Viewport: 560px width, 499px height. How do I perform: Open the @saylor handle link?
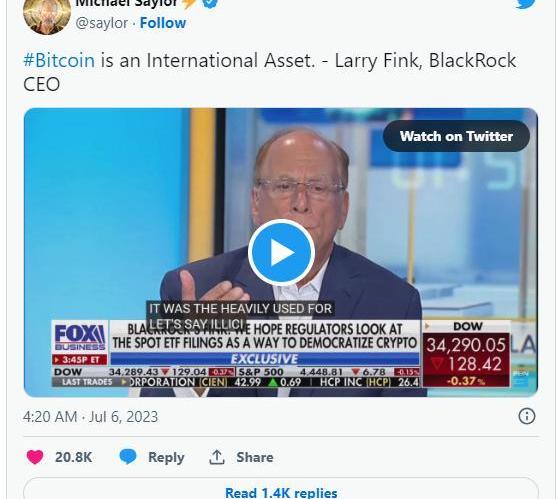[x=101, y=23]
